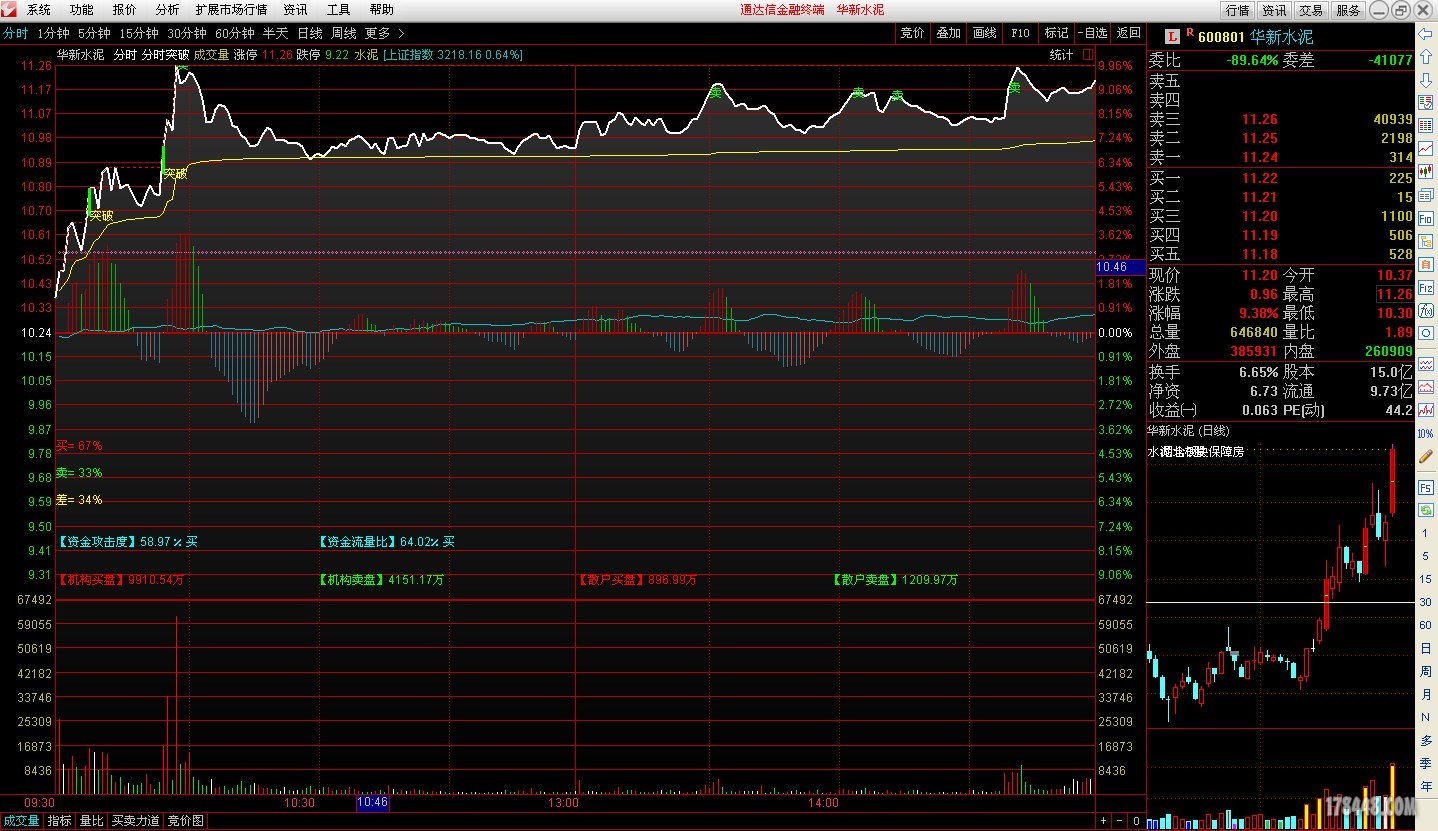Click the back arrow icon in right sidebar
This screenshot has height=831, width=1438.
pyautogui.click(x=1426, y=33)
